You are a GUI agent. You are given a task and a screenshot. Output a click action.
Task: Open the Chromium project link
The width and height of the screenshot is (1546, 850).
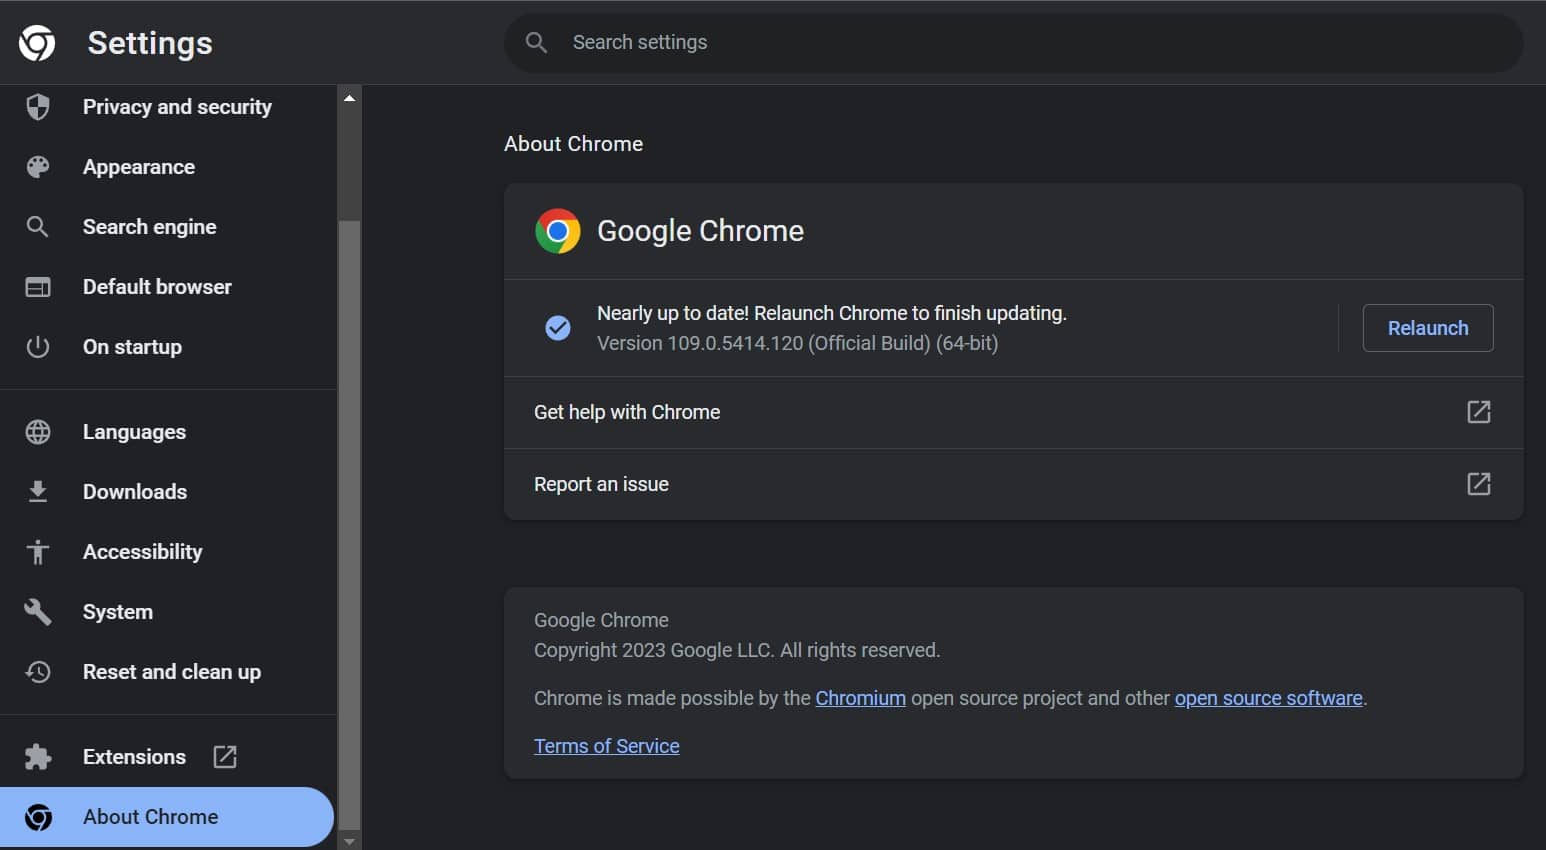[860, 697]
